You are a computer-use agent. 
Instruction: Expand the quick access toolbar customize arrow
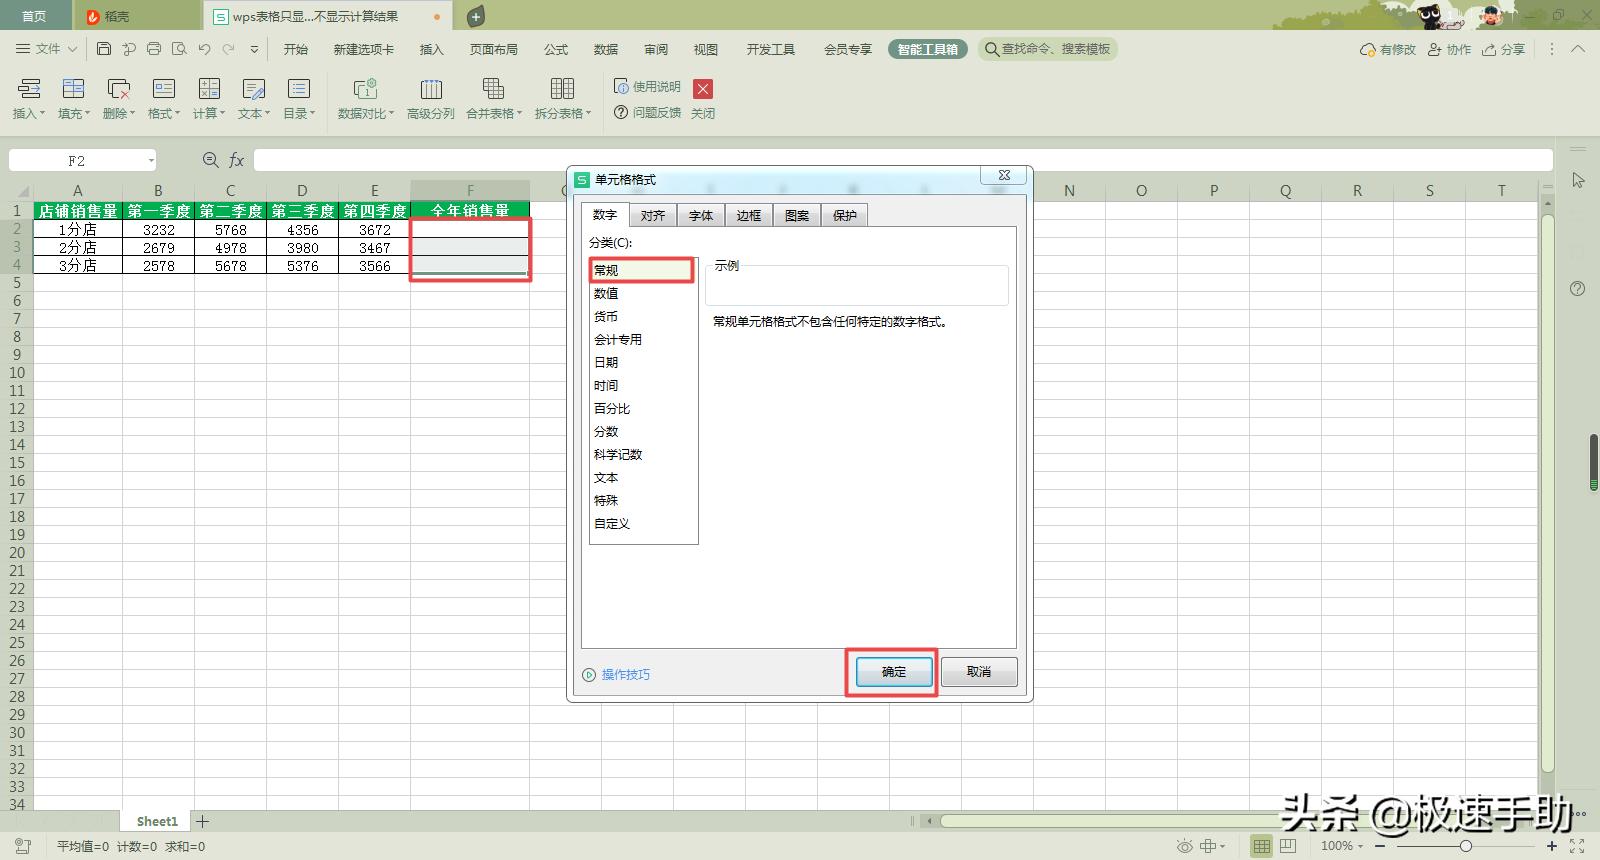(254, 49)
